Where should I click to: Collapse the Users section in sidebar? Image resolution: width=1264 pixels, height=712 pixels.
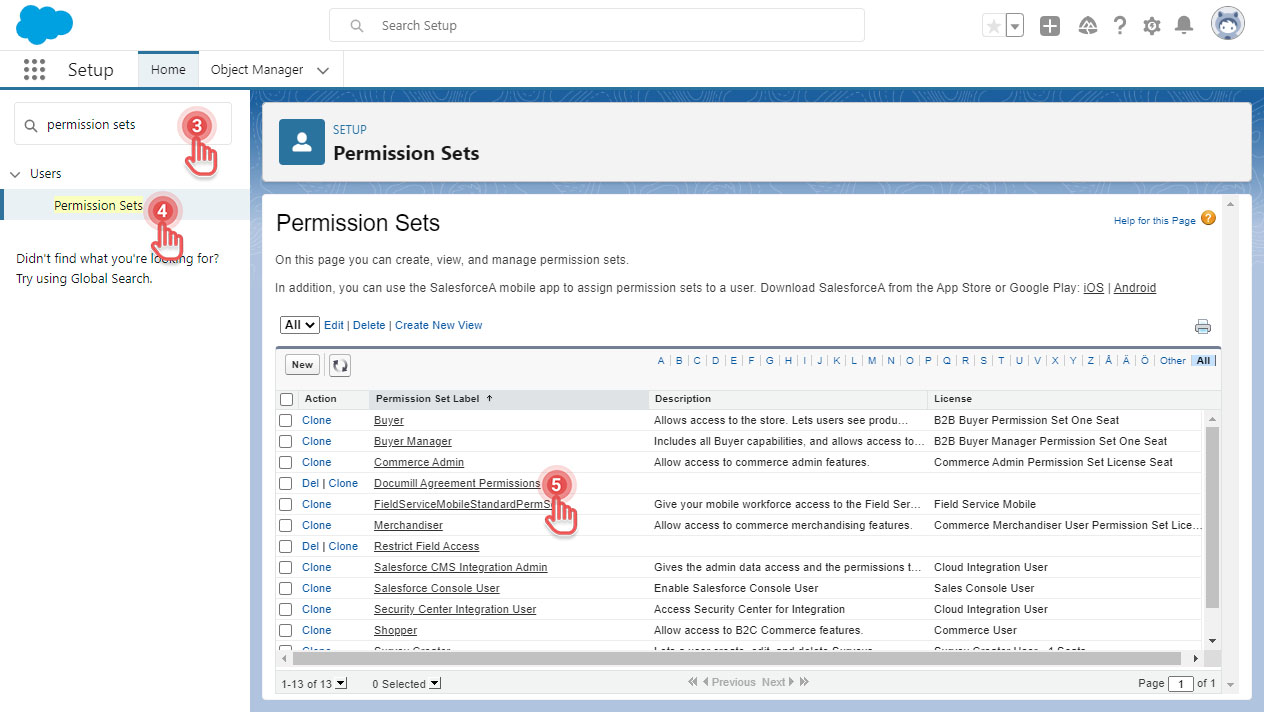tap(14, 173)
